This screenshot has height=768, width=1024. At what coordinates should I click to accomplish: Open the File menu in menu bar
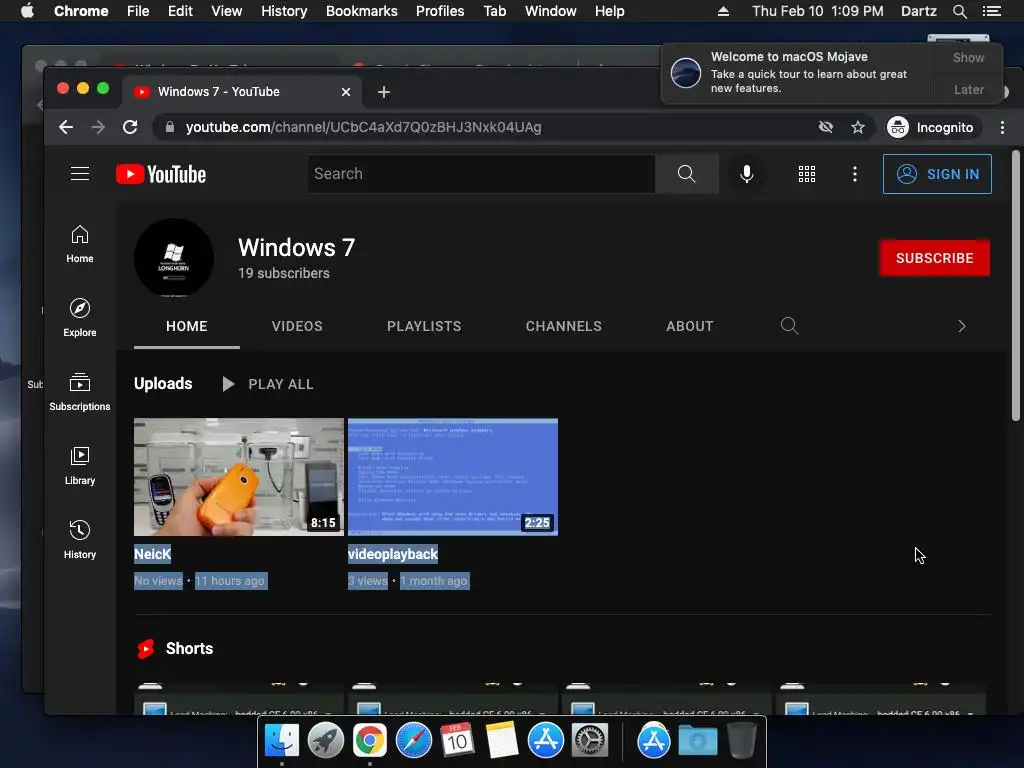pyautogui.click(x=138, y=11)
